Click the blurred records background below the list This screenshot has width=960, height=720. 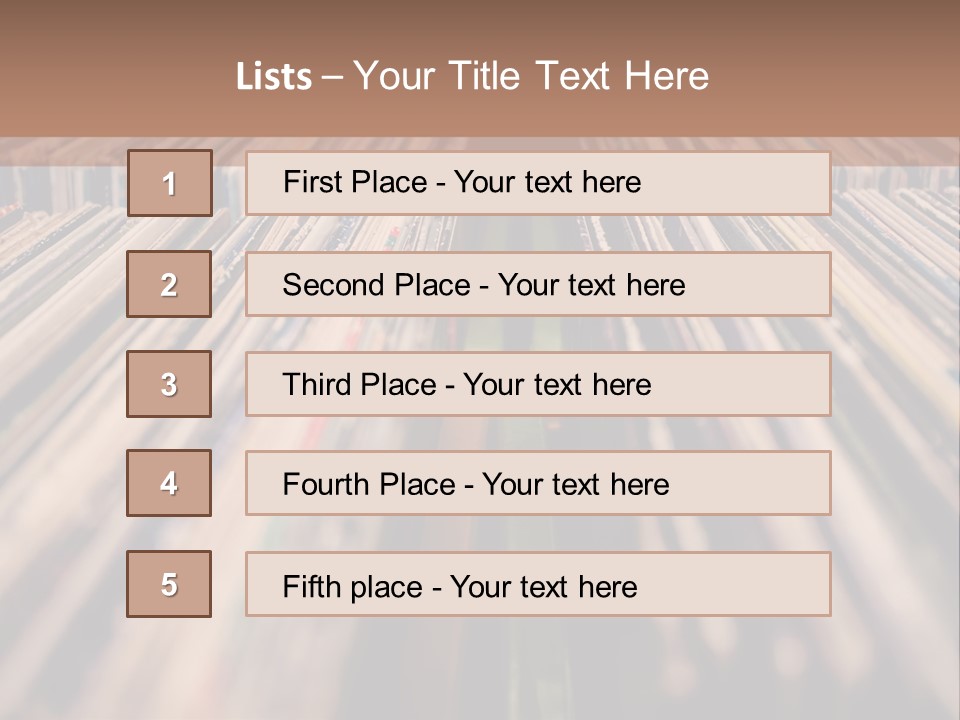pyautogui.click(x=480, y=670)
